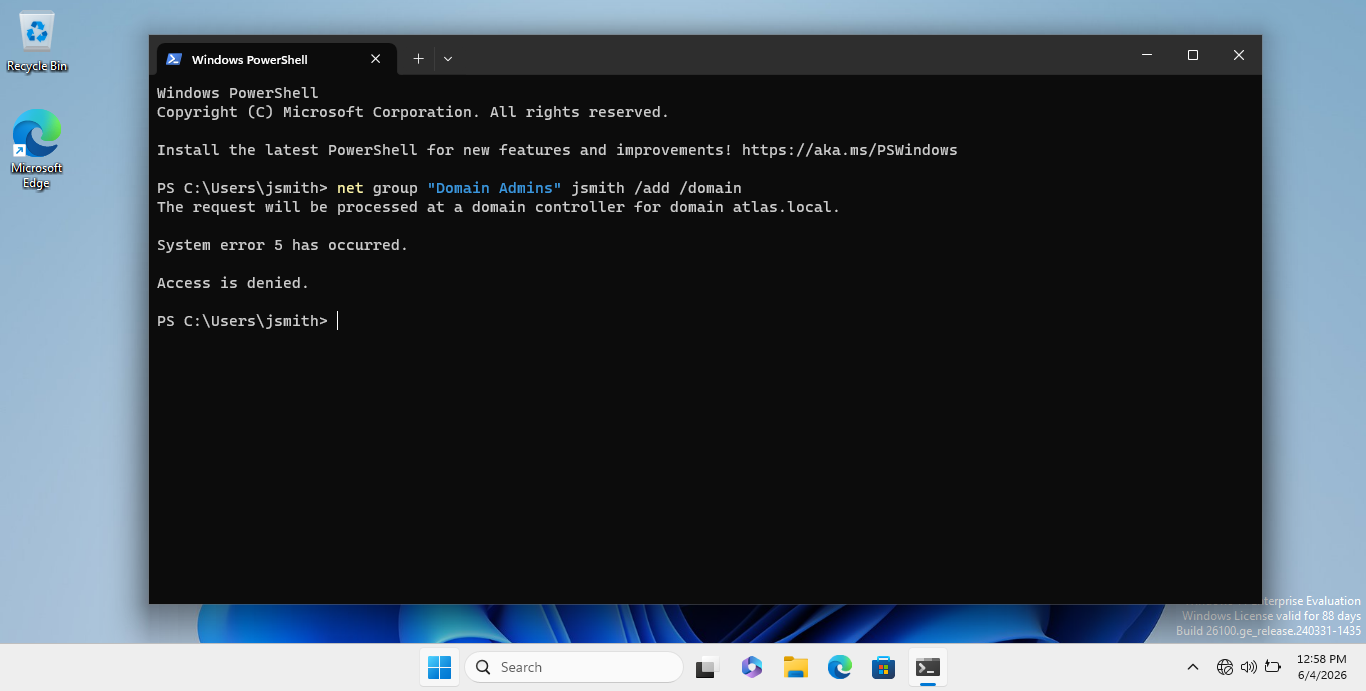Screen dimensions: 1366x691
Task: Click the battery status tray icon
Action: click(x=1273, y=667)
